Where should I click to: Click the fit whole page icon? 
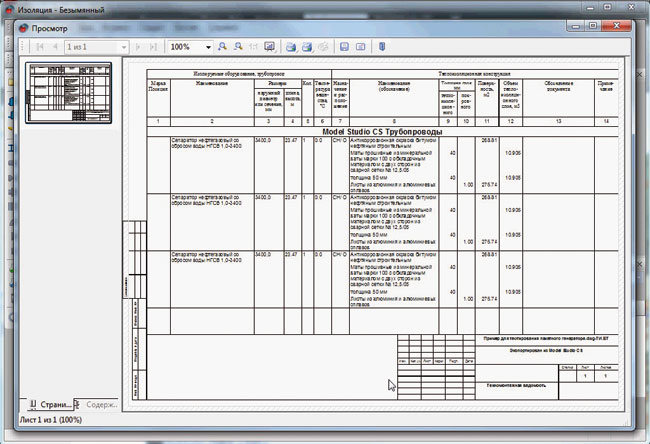coord(268,47)
